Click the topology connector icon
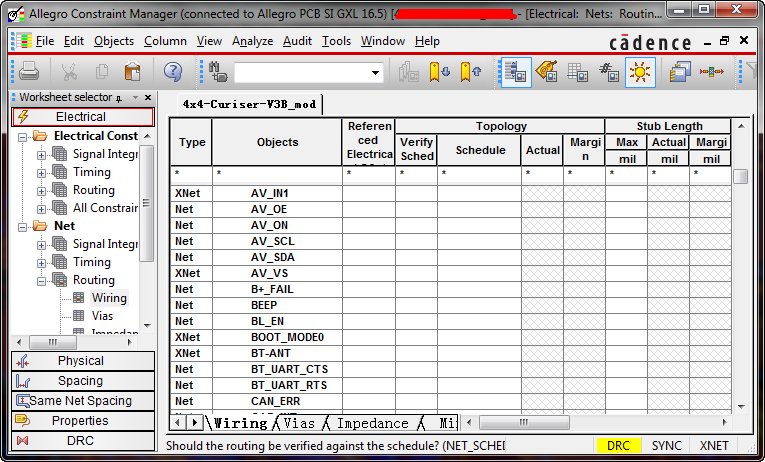Viewport: 765px width, 462px height. click(711, 72)
